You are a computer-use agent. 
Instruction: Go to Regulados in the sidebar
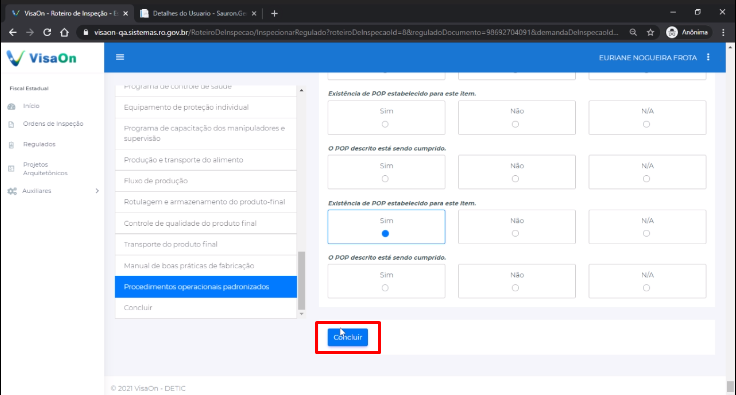[x=39, y=144]
